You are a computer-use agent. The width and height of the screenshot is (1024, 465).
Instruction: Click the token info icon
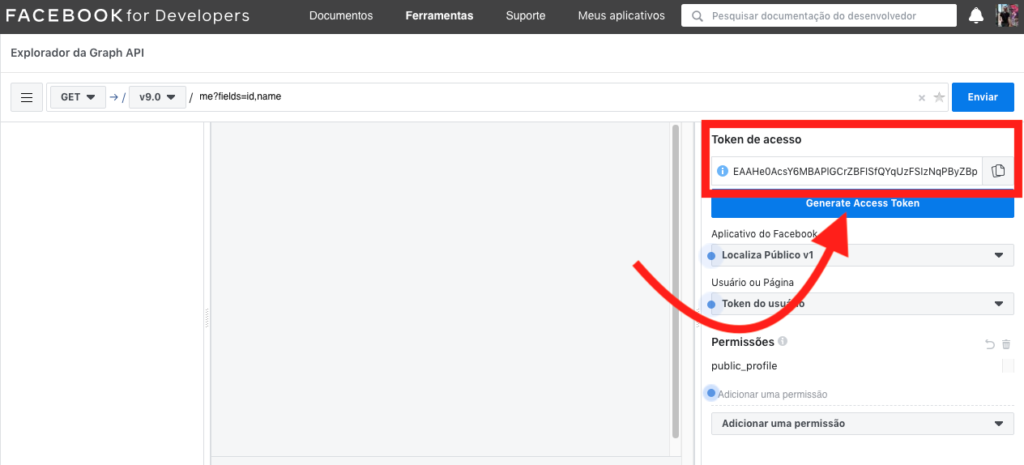722,171
